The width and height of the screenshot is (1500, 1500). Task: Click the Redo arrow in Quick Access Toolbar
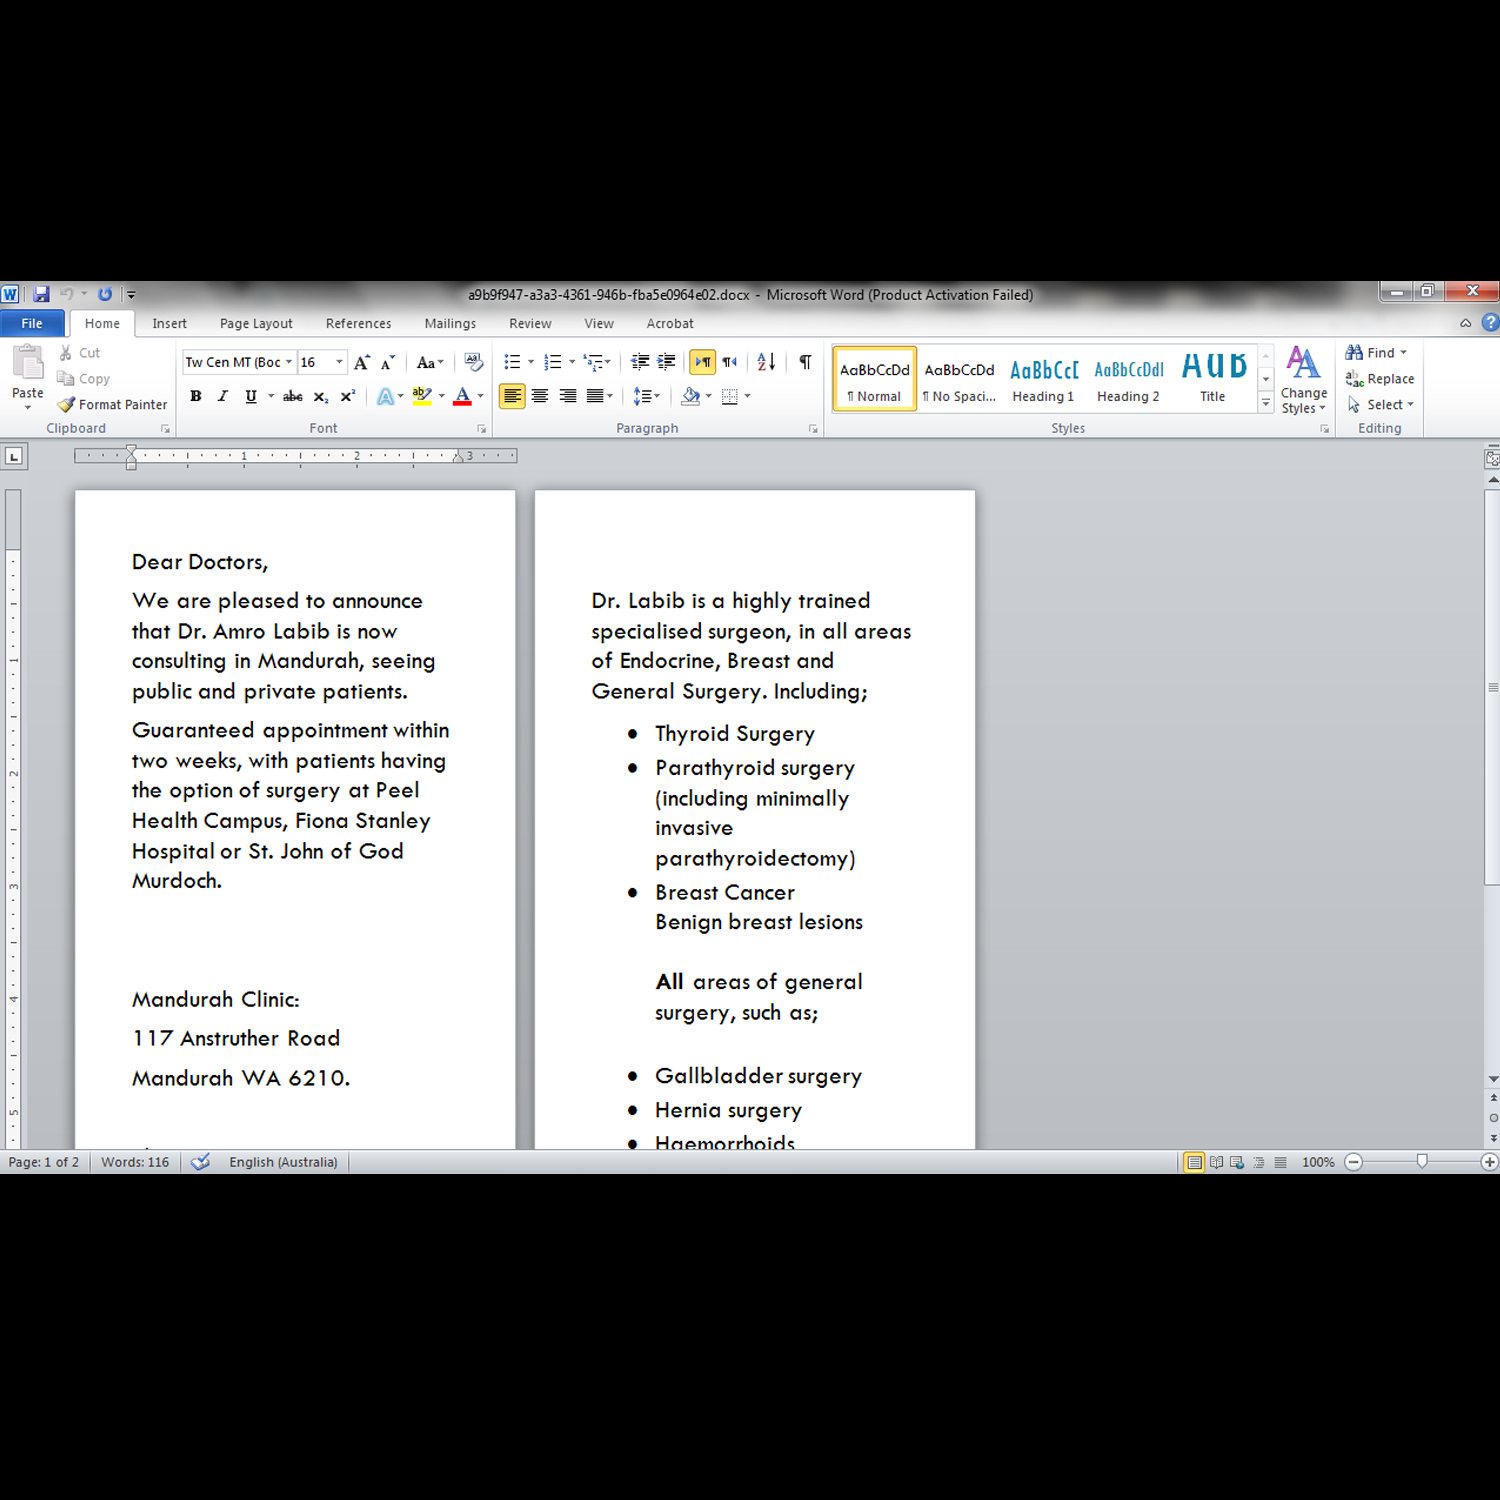pyautogui.click(x=105, y=294)
